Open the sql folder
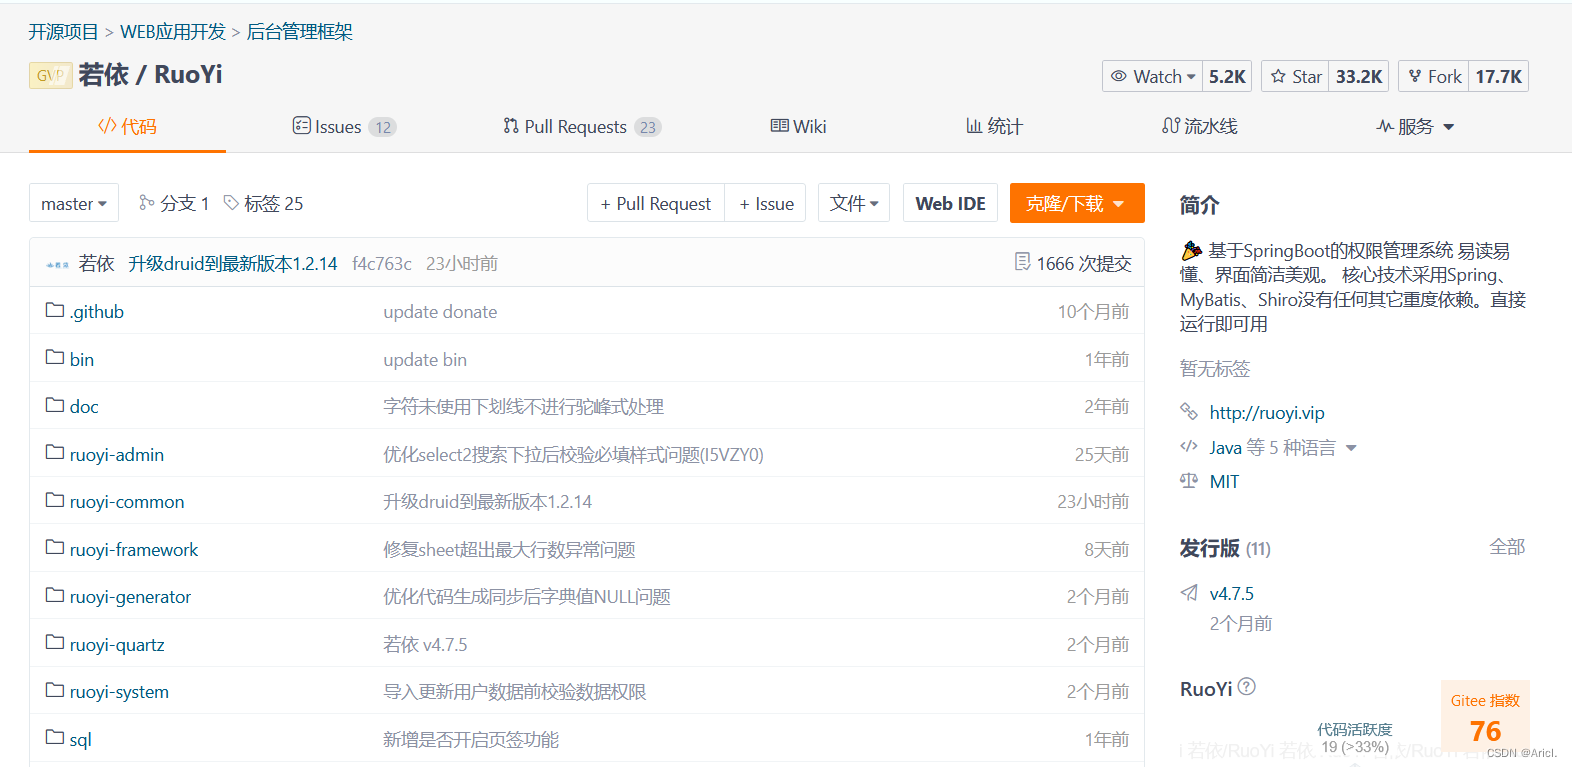Screen dimensions: 1572x767 coord(80,739)
